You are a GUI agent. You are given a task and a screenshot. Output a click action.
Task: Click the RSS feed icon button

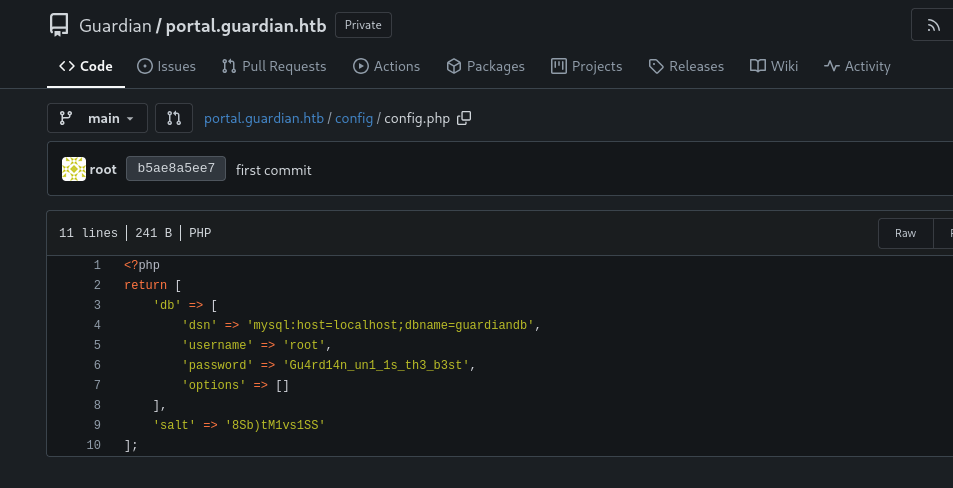pyautogui.click(x=933, y=25)
